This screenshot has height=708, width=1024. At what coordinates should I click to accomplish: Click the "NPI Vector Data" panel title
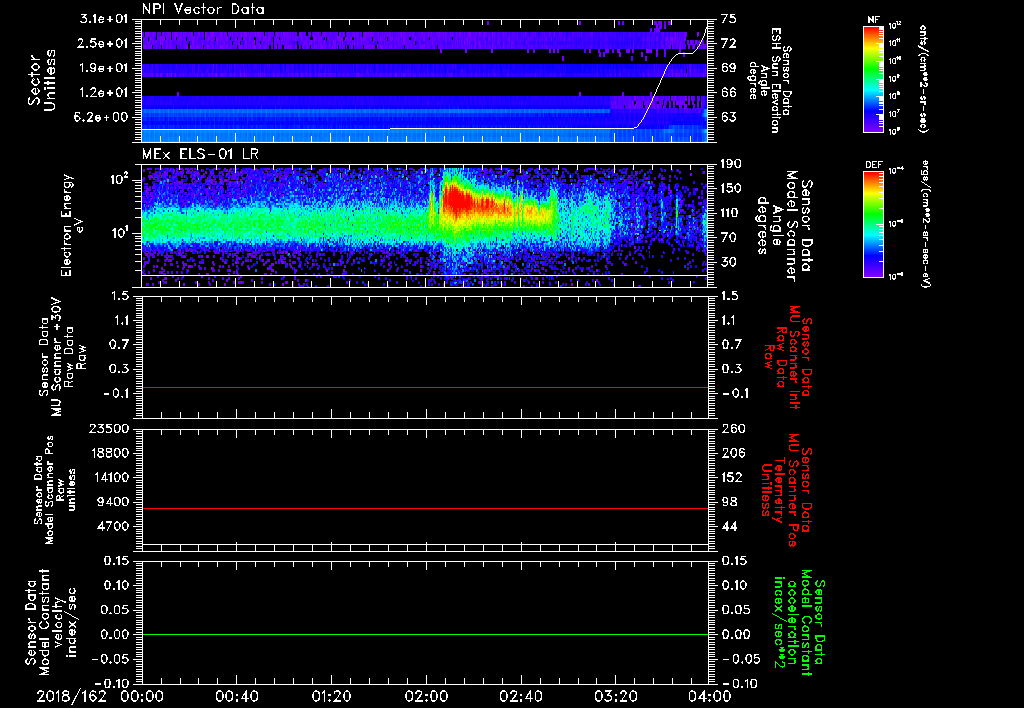(203, 9)
